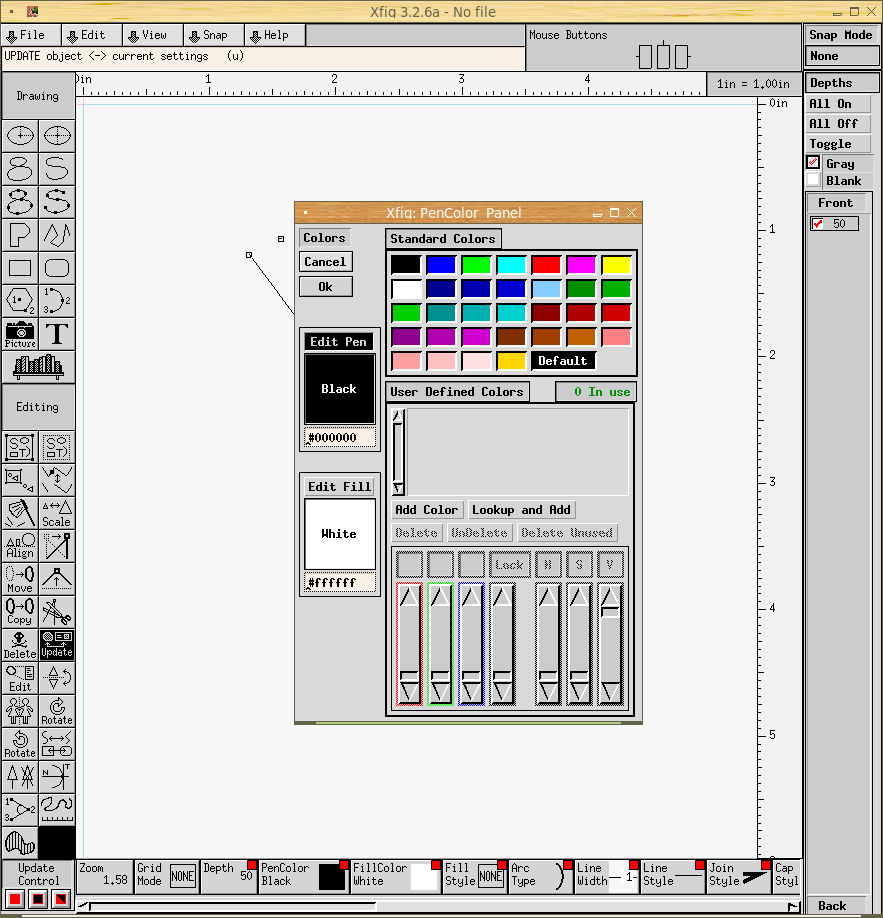Open the File menu

(x=31, y=35)
